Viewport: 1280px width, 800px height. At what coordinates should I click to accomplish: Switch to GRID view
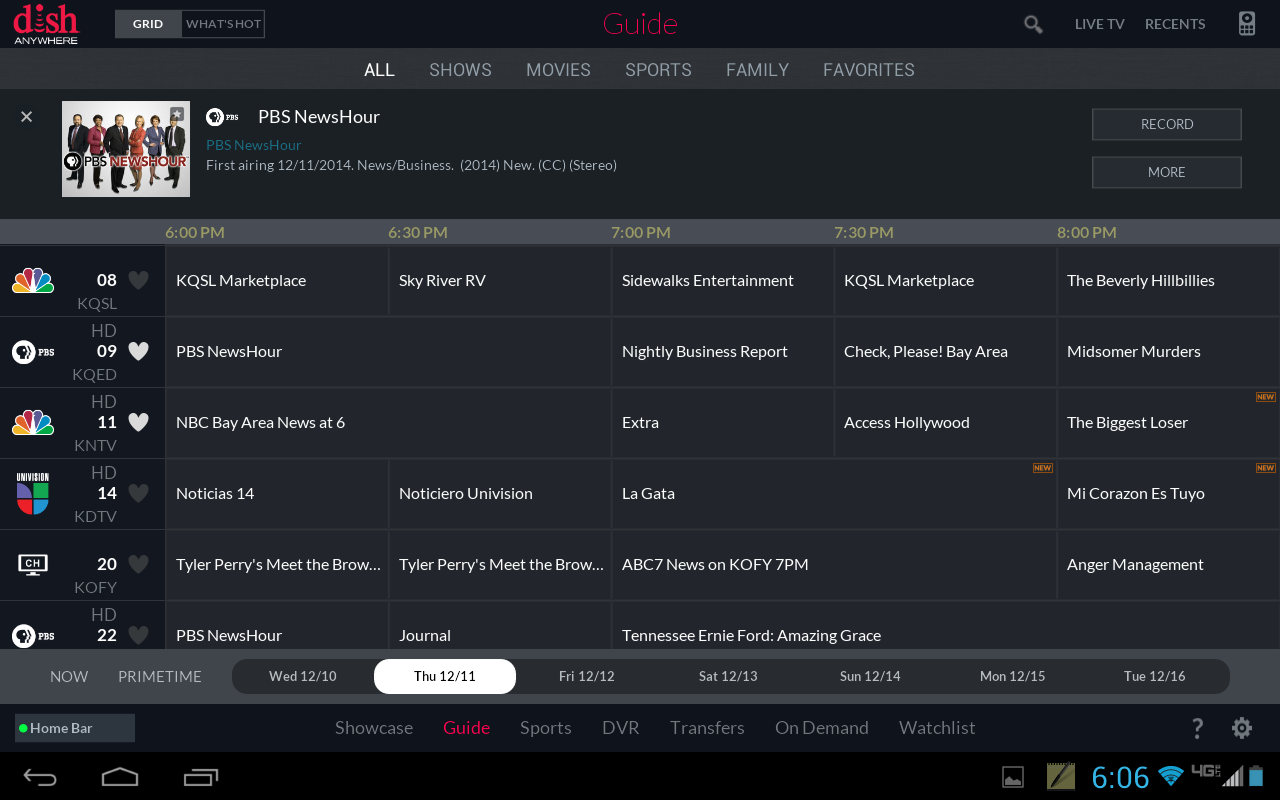148,24
